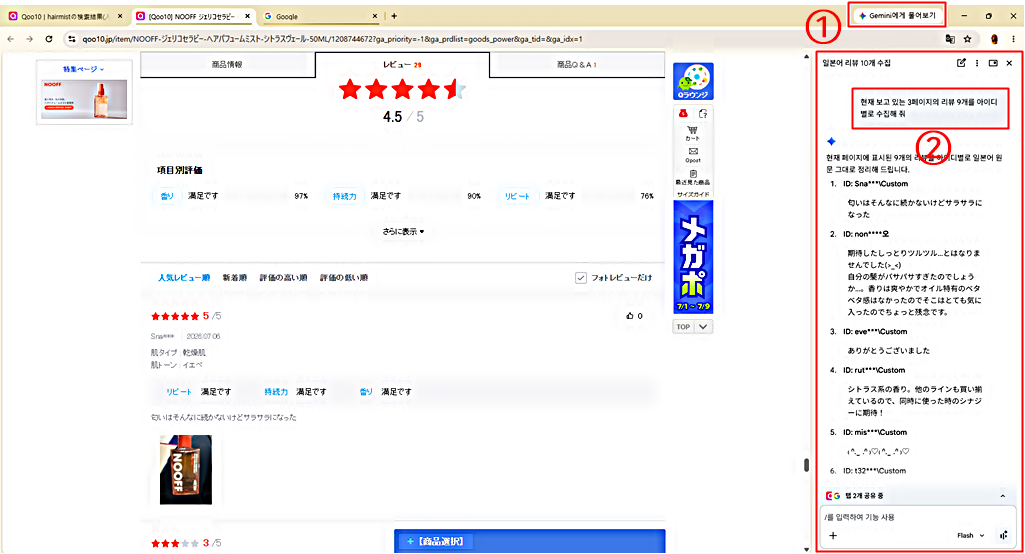Click the help question icon in sidebar

[703, 114]
